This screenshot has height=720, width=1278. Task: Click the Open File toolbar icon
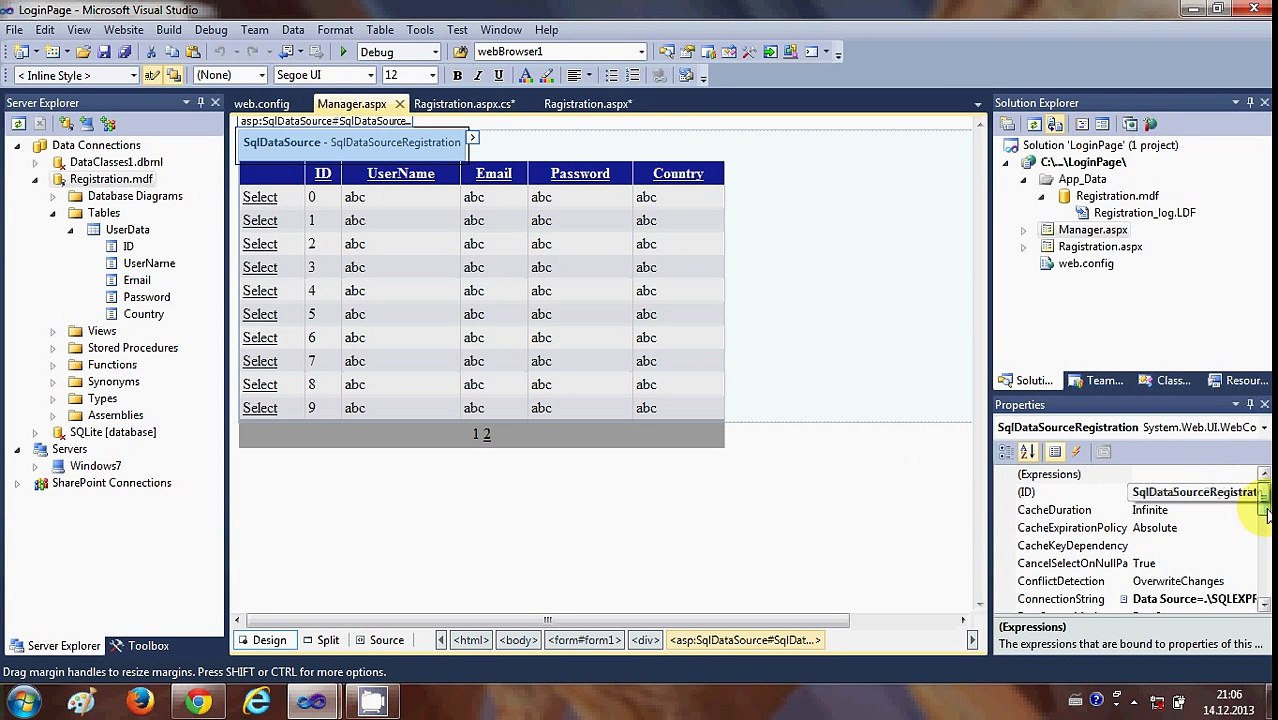point(83,52)
